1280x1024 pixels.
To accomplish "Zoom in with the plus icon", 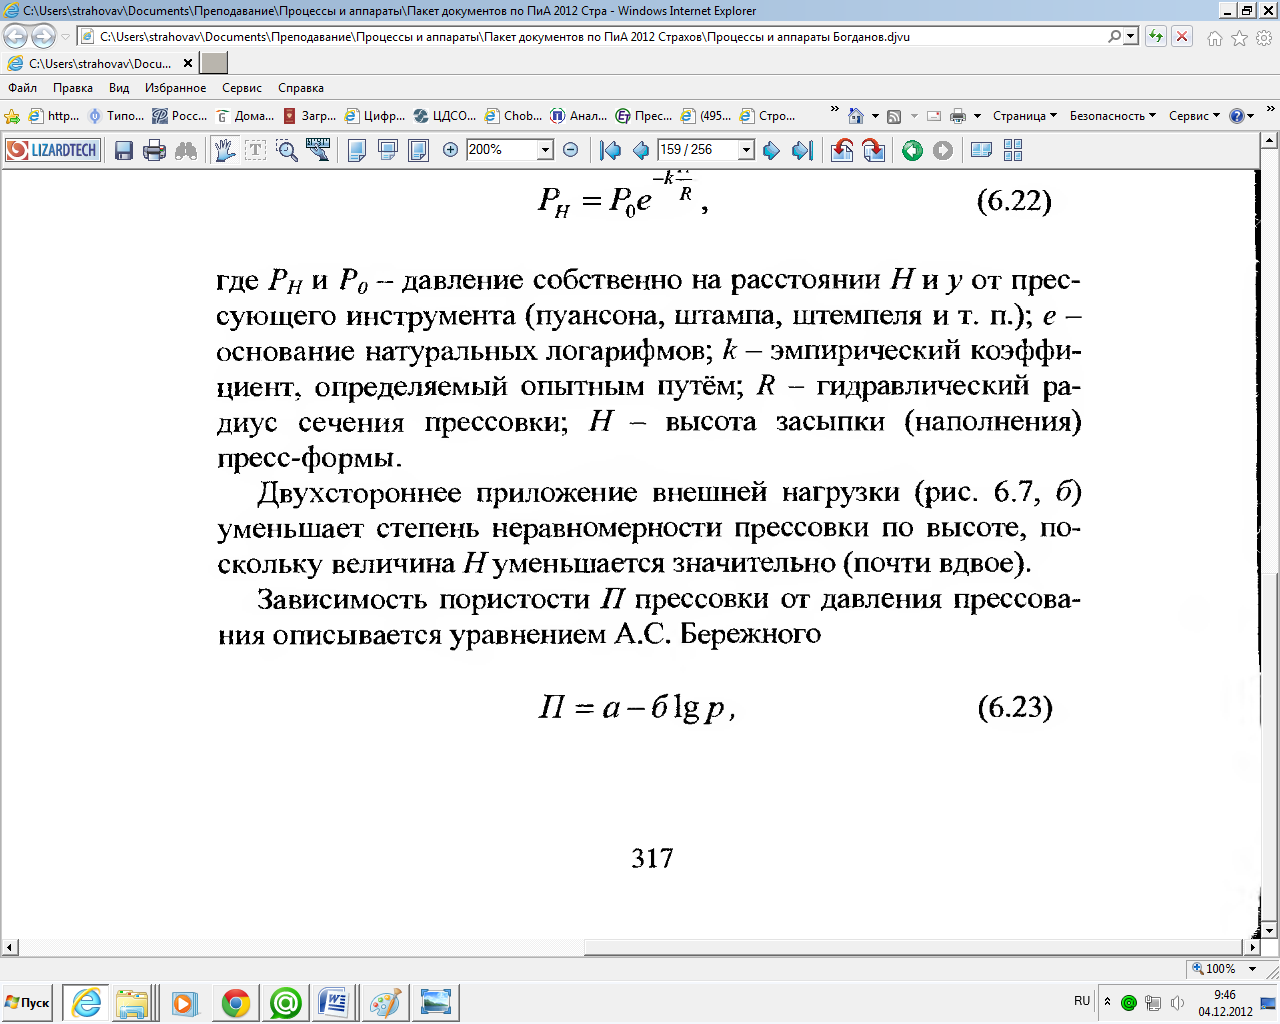I will [x=450, y=150].
